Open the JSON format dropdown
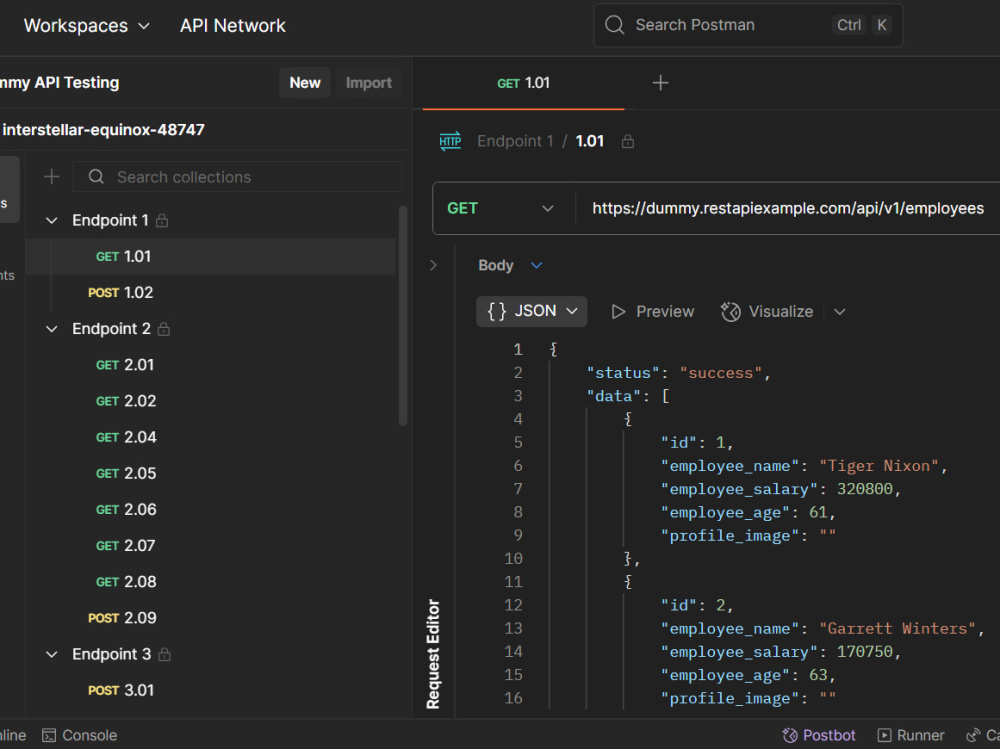Viewport: 1000px width, 749px height. point(531,311)
